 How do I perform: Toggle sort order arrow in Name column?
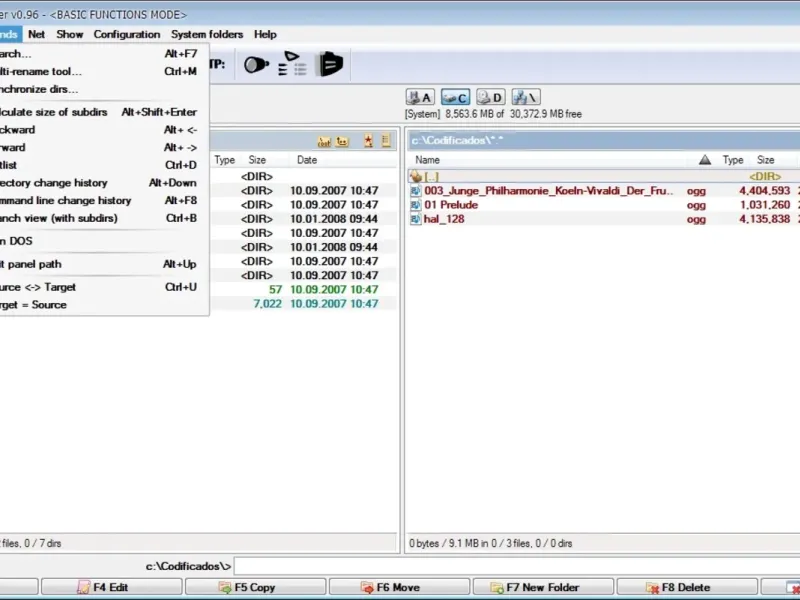(704, 160)
